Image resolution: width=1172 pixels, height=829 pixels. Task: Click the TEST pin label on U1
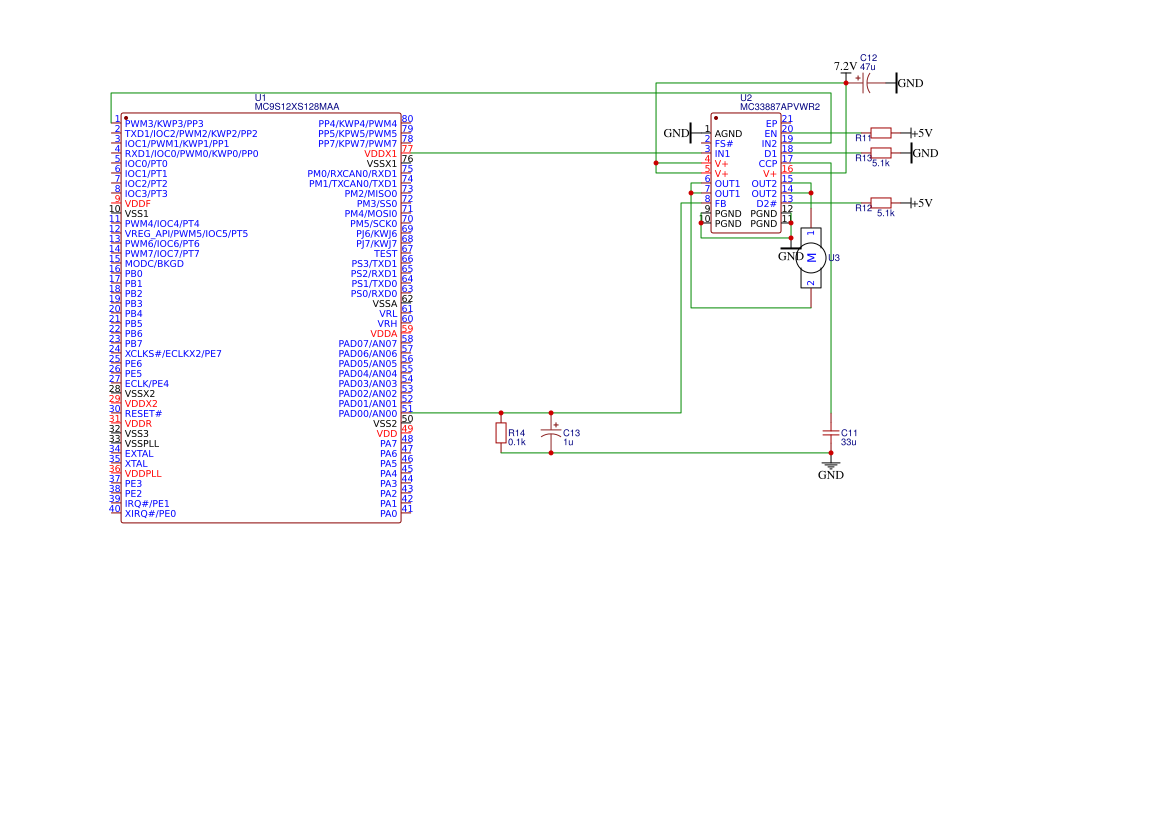[x=386, y=254]
